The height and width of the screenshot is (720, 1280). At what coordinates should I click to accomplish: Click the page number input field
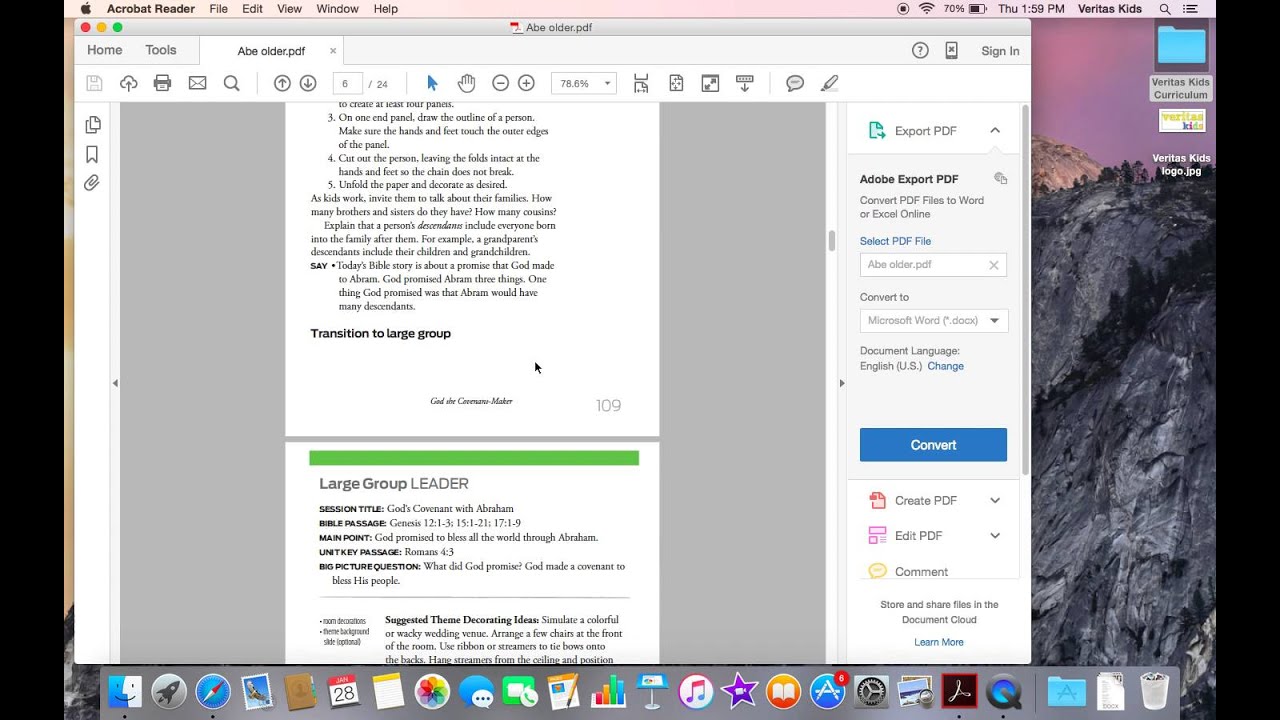pyautogui.click(x=347, y=84)
